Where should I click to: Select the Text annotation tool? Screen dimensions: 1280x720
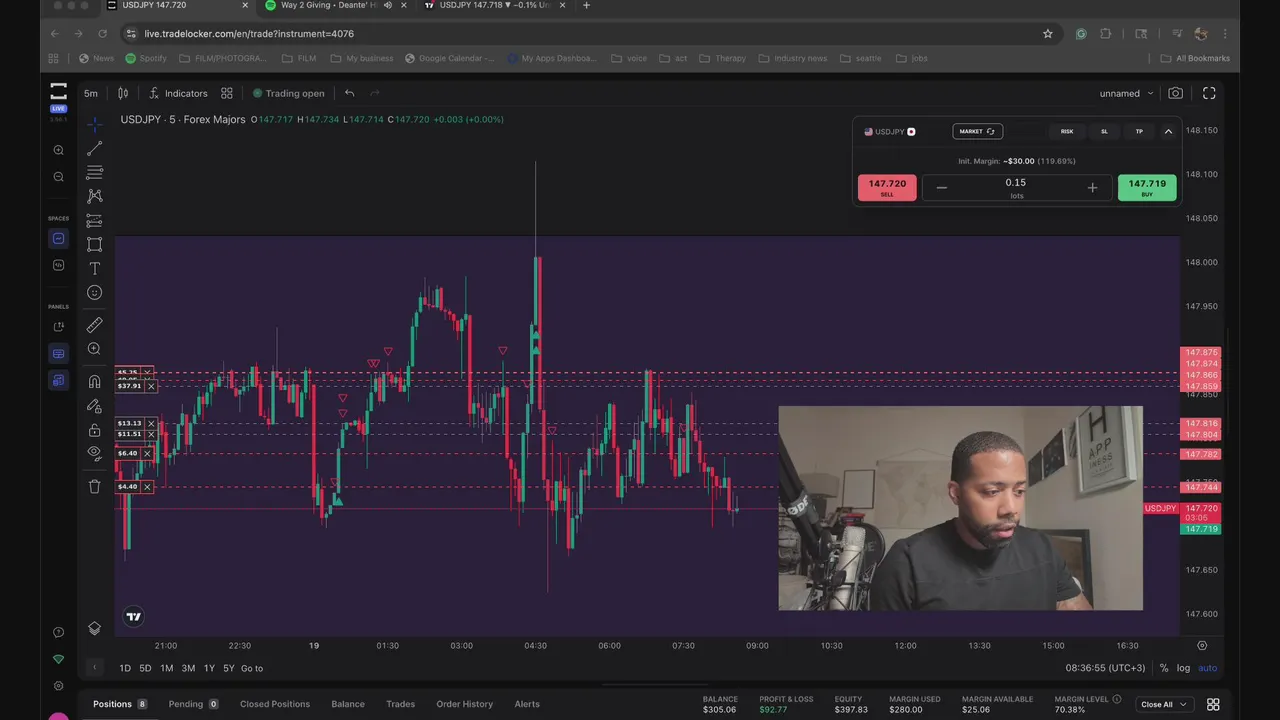(x=94, y=268)
